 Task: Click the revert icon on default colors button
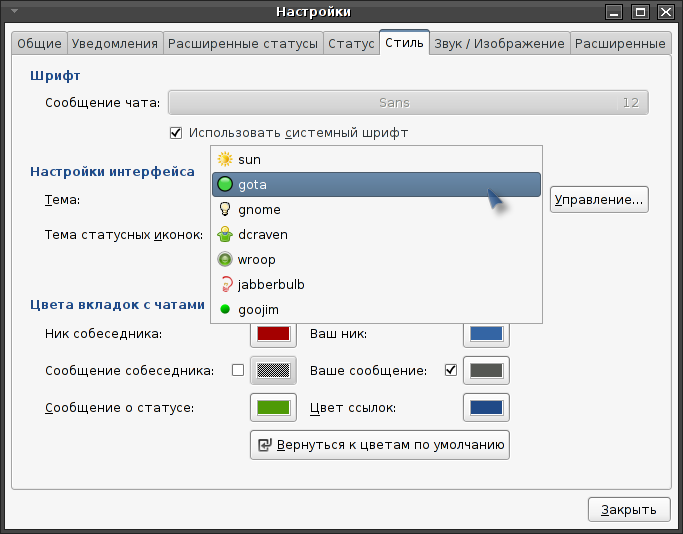(x=265, y=445)
